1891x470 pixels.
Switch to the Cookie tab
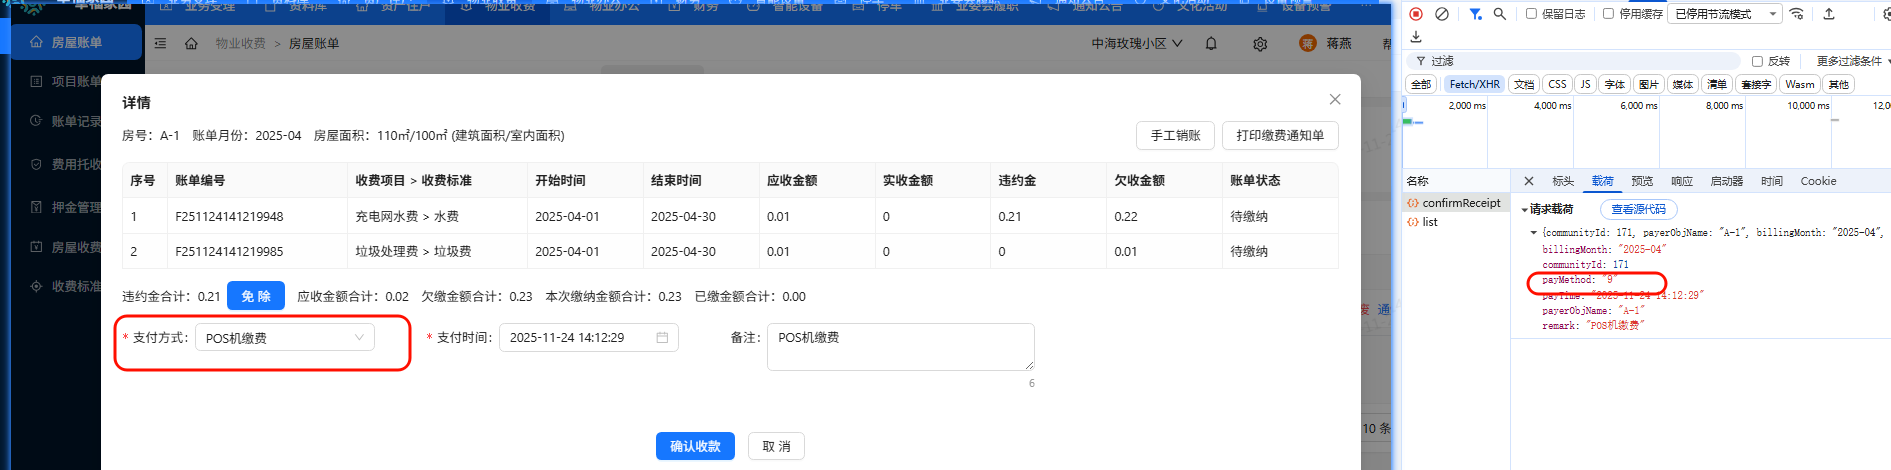pos(1818,181)
